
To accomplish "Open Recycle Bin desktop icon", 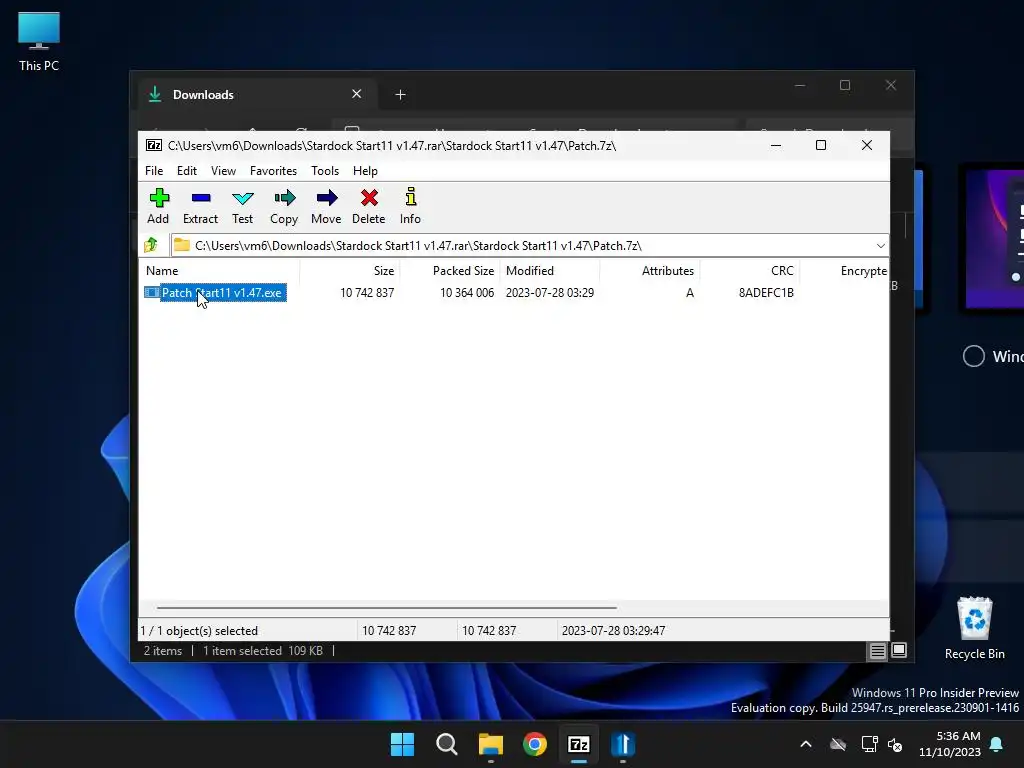I will click(974, 629).
